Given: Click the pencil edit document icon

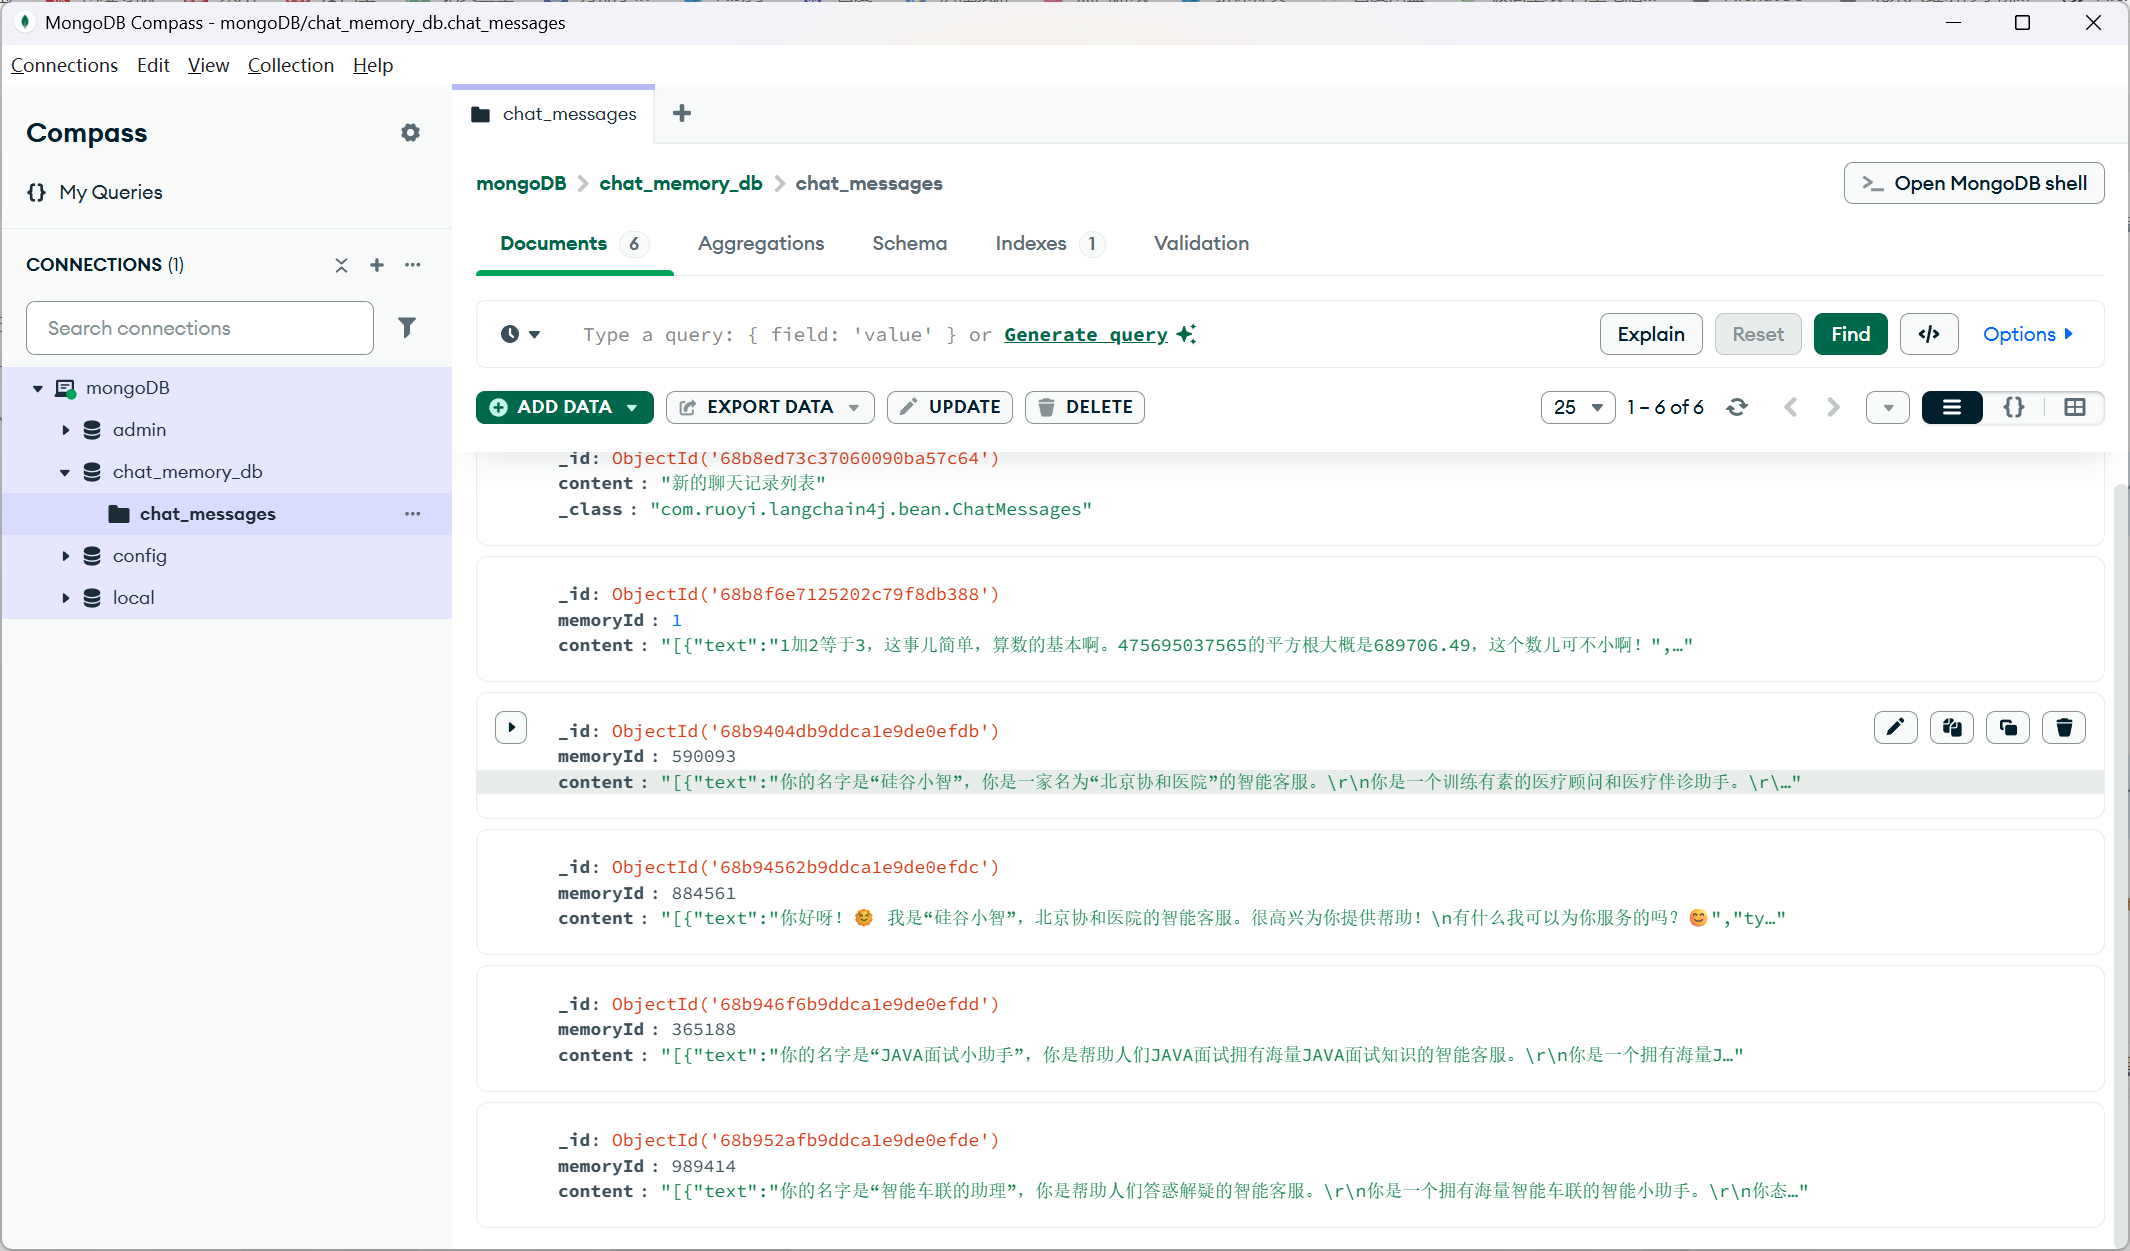Looking at the screenshot, I should 1895,727.
